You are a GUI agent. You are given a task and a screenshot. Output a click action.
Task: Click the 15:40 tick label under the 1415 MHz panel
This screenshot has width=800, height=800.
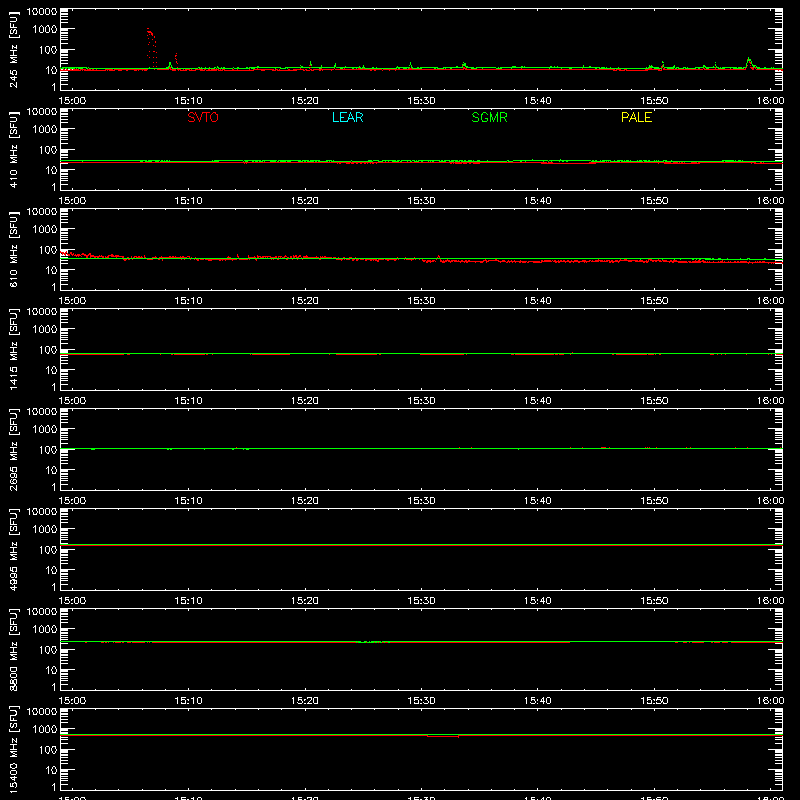538,401
